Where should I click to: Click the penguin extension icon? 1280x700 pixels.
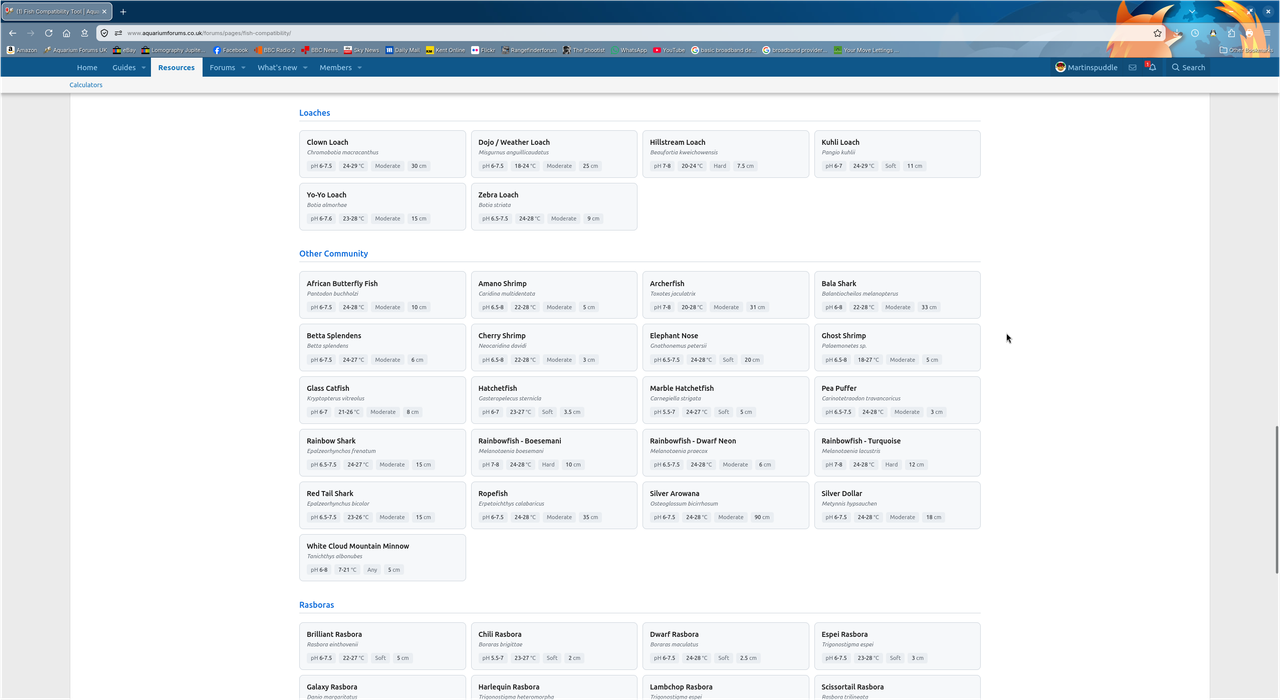coord(1213,33)
